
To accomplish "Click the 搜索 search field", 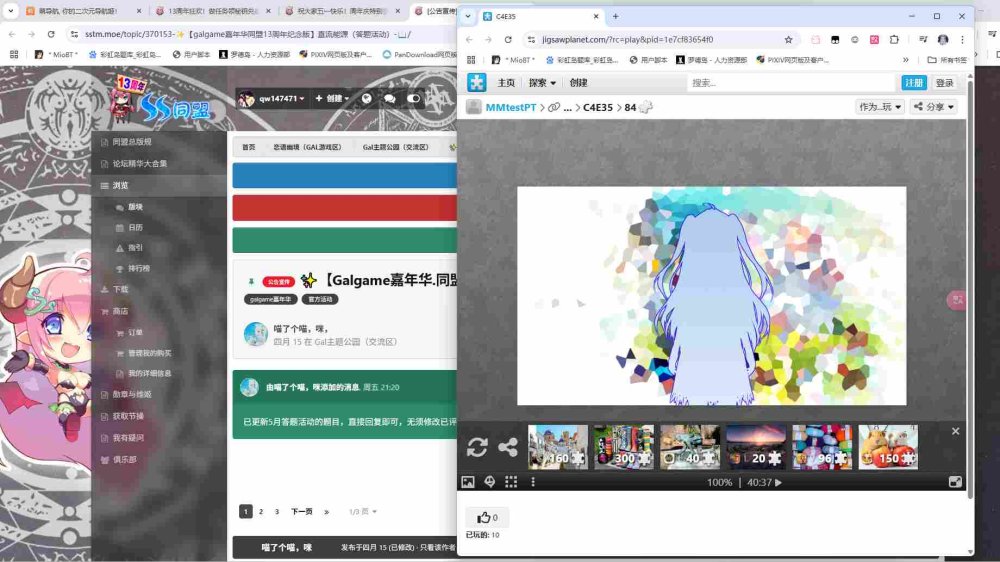I will [791, 83].
